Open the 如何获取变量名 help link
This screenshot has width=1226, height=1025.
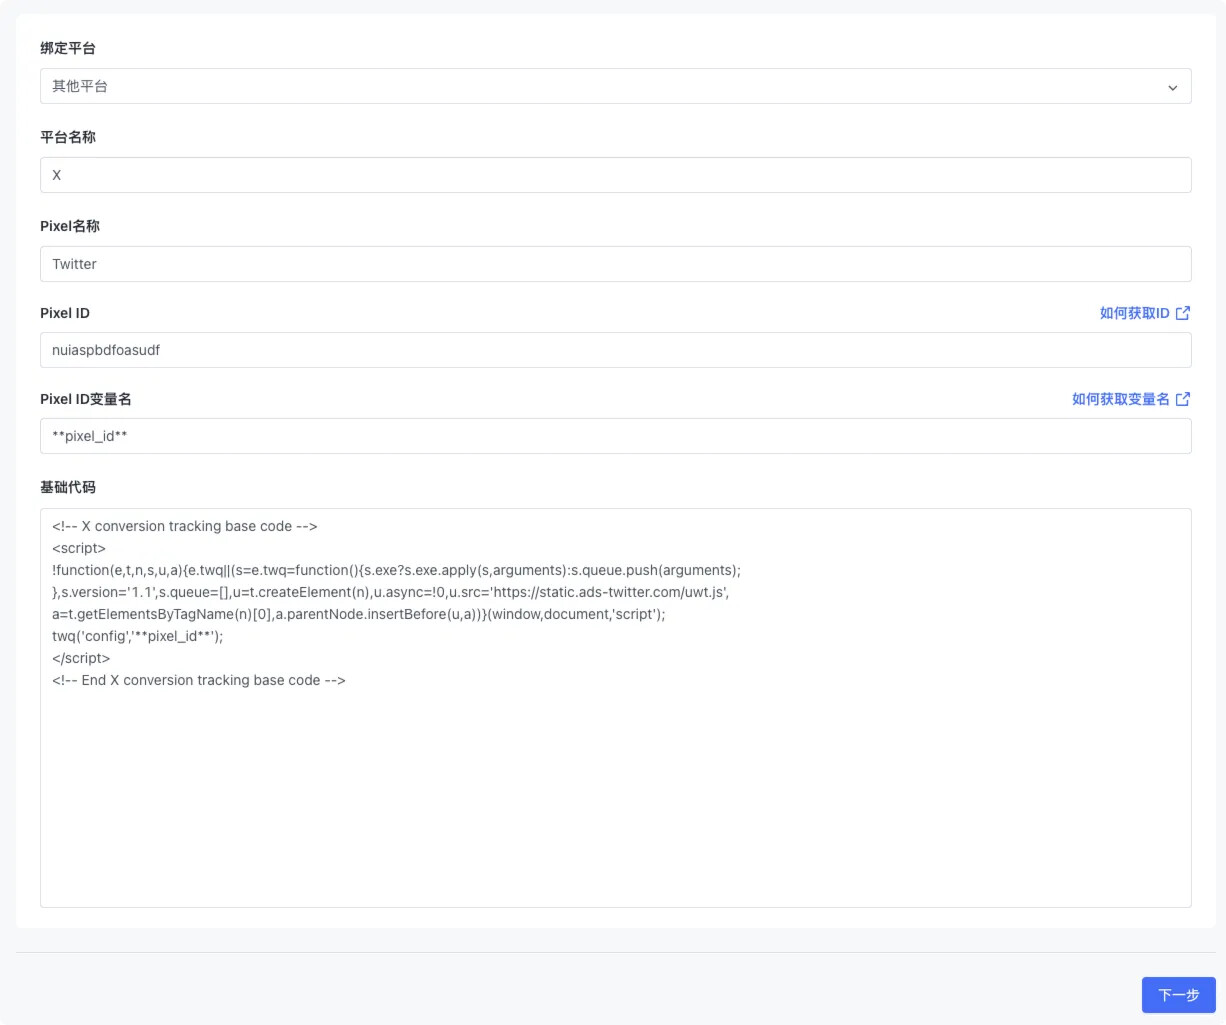(1120, 399)
